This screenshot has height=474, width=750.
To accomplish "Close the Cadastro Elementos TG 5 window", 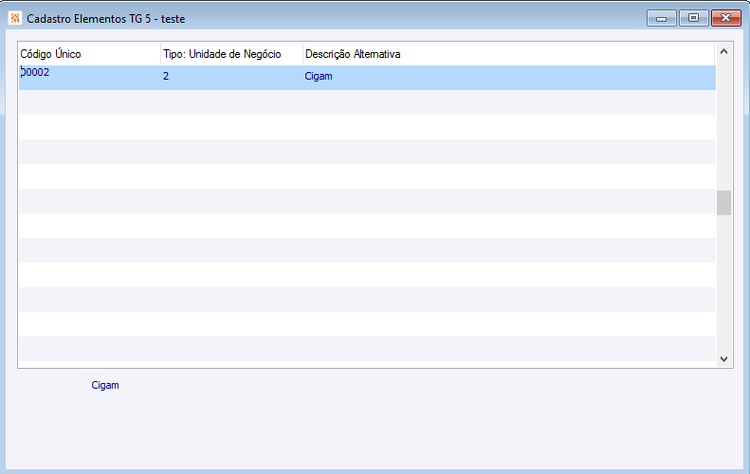I will pos(726,18).
